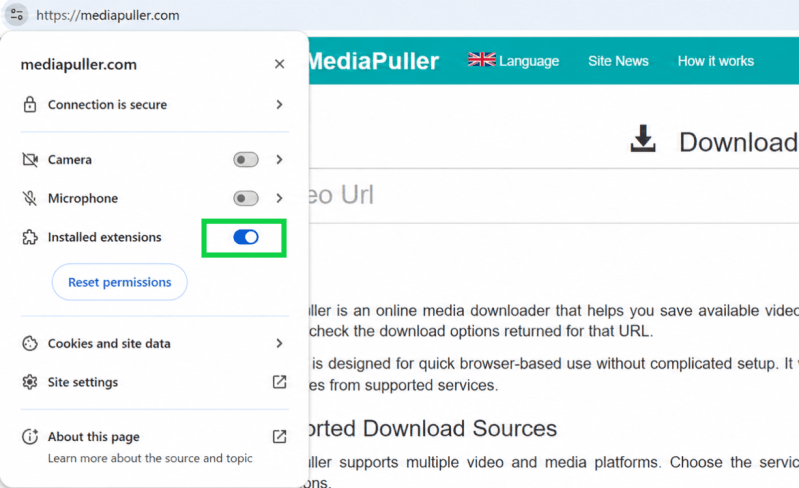Click the site information icon in address bar
The image size is (799, 488).
17,14
